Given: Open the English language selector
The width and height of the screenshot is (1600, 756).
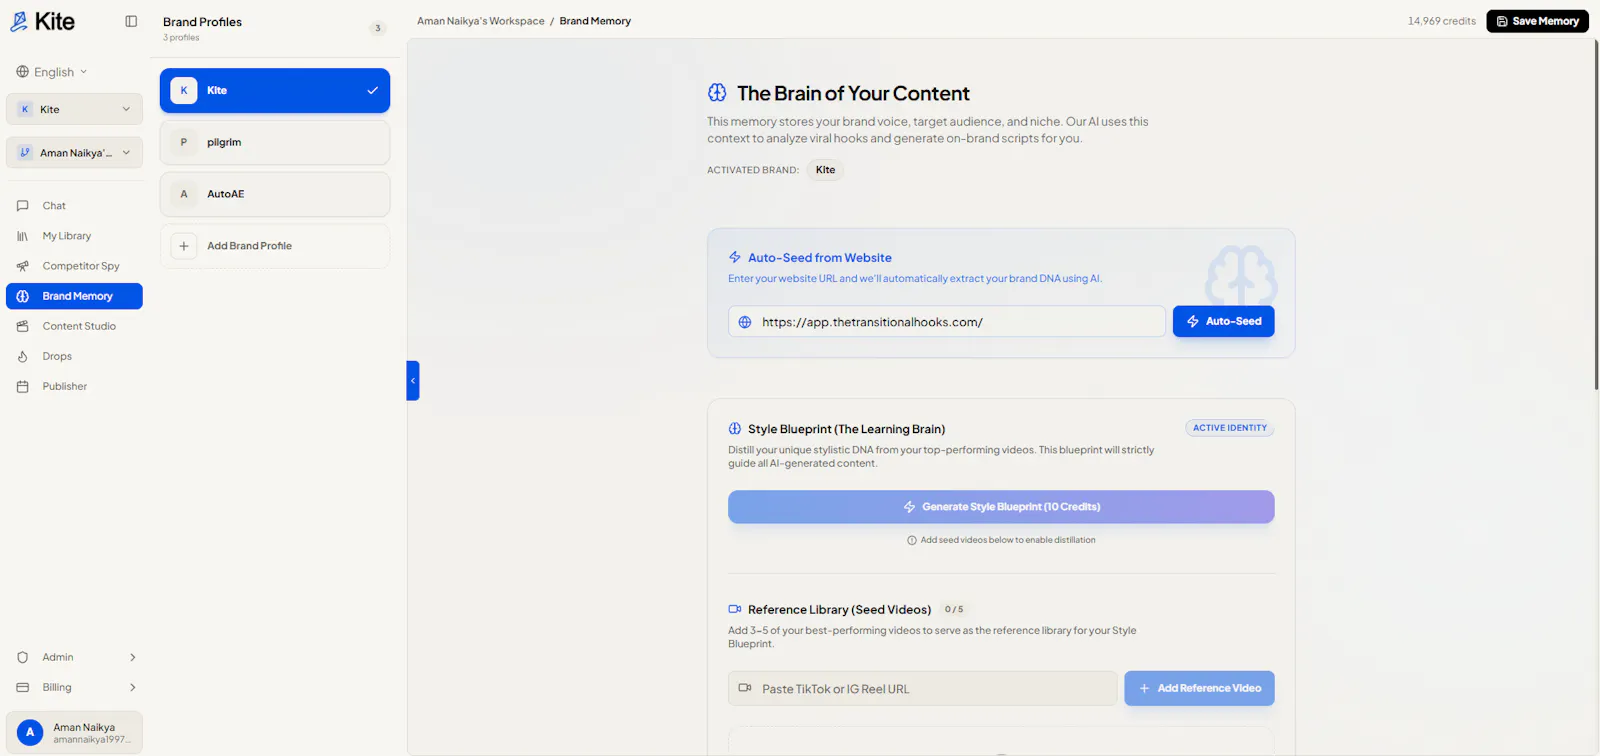Looking at the screenshot, I should pos(52,72).
